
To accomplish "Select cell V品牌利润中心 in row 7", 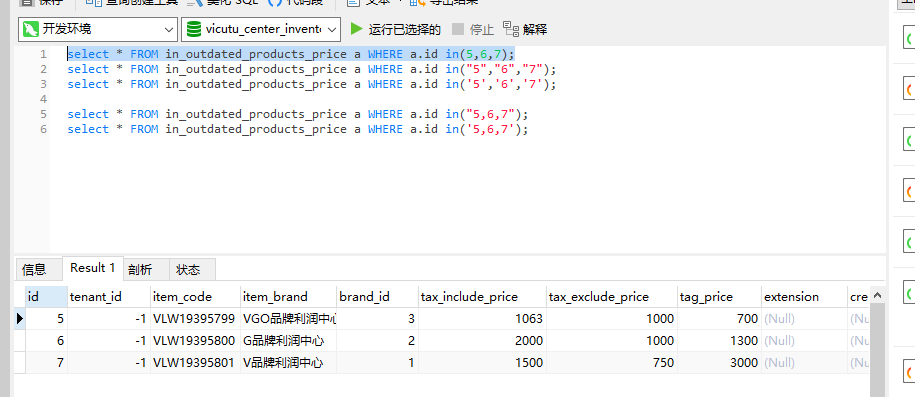I will click(288, 363).
